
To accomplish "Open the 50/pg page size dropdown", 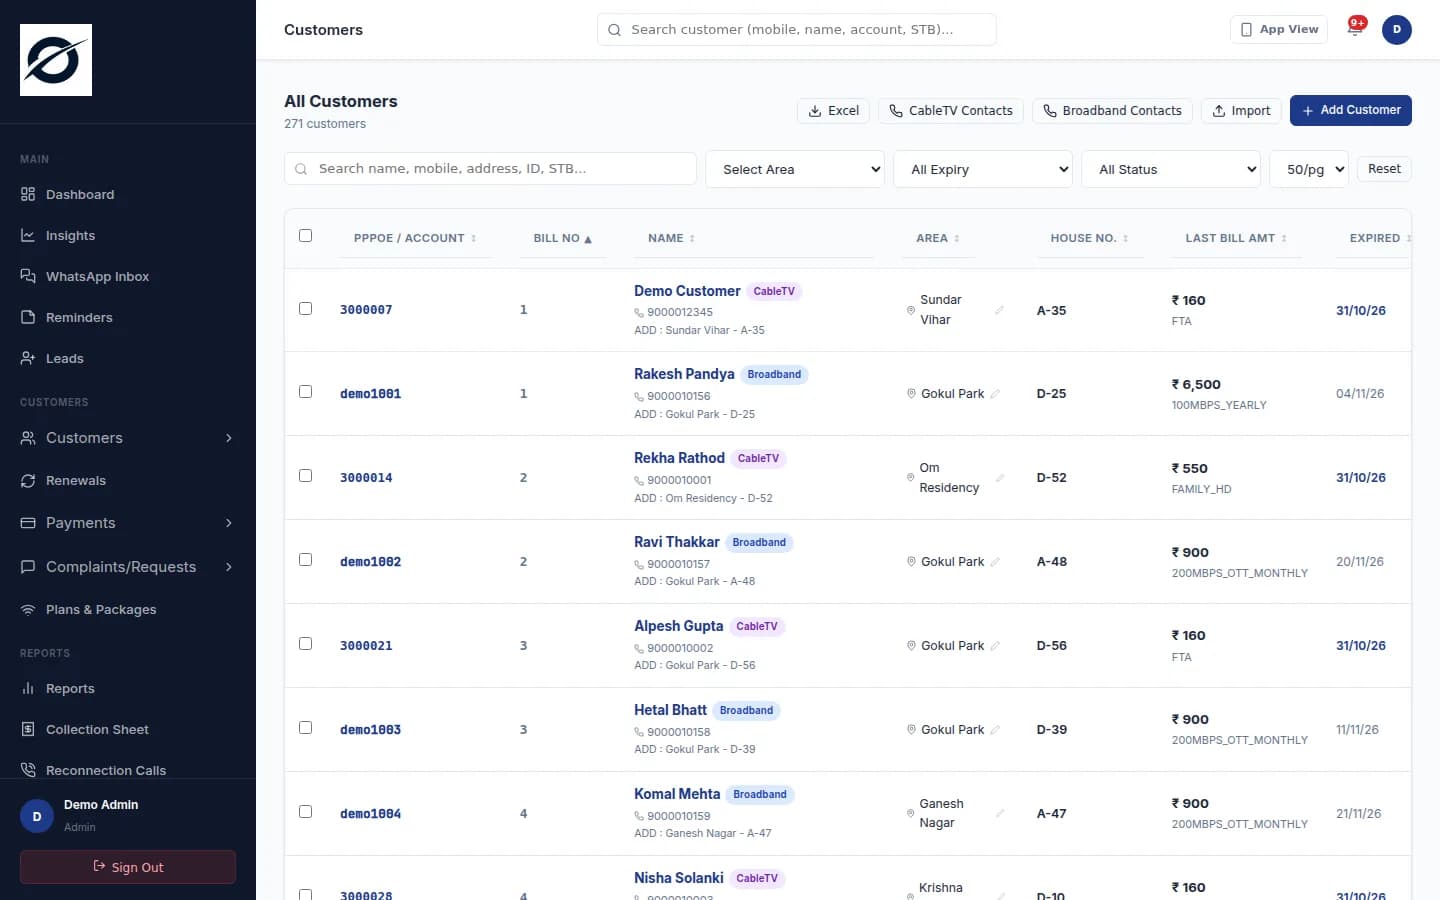I will [x=1309, y=169].
